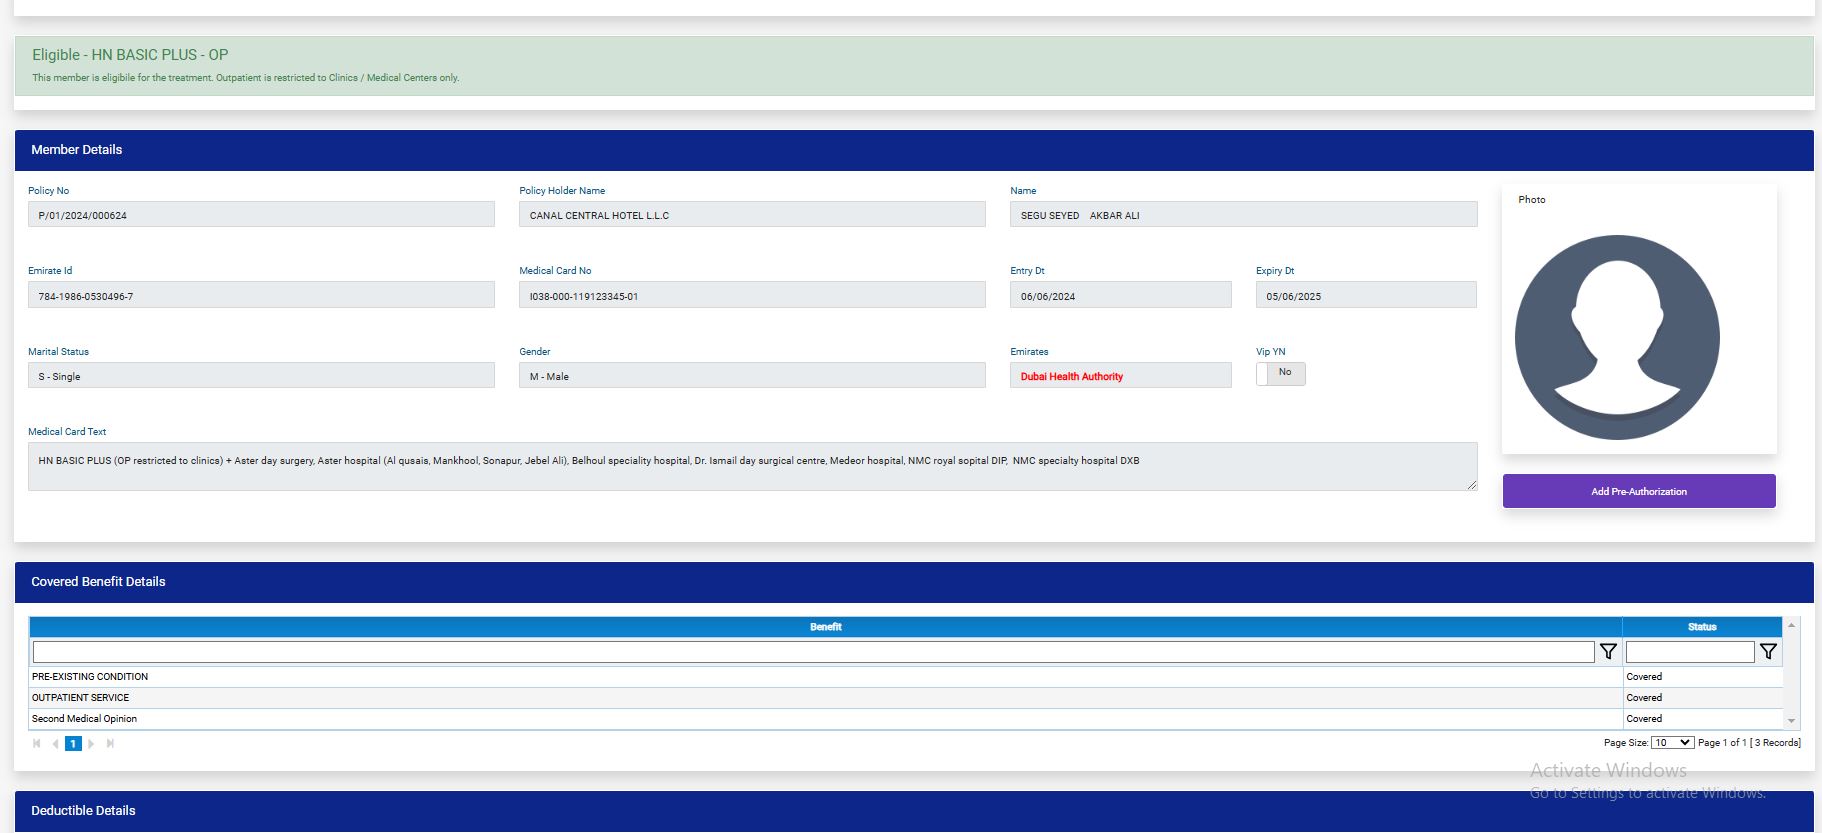Click the Benefit filter text box
Viewport: 1822px width, 833px height.
click(813, 652)
